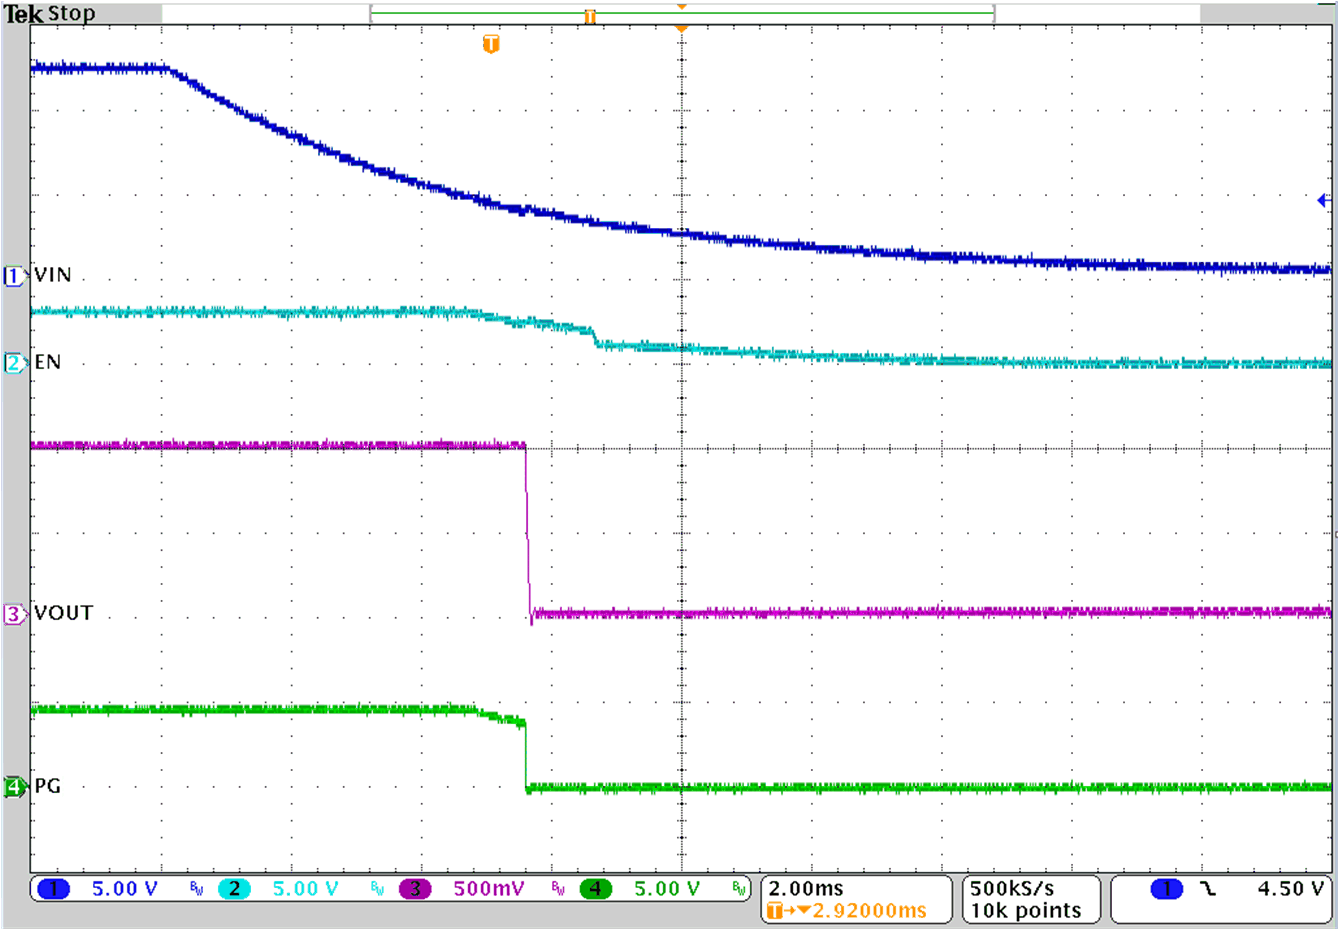Expand the Channel 4 position indicator on left
The width and height of the screenshot is (1339, 930).
click(x=14, y=787)
